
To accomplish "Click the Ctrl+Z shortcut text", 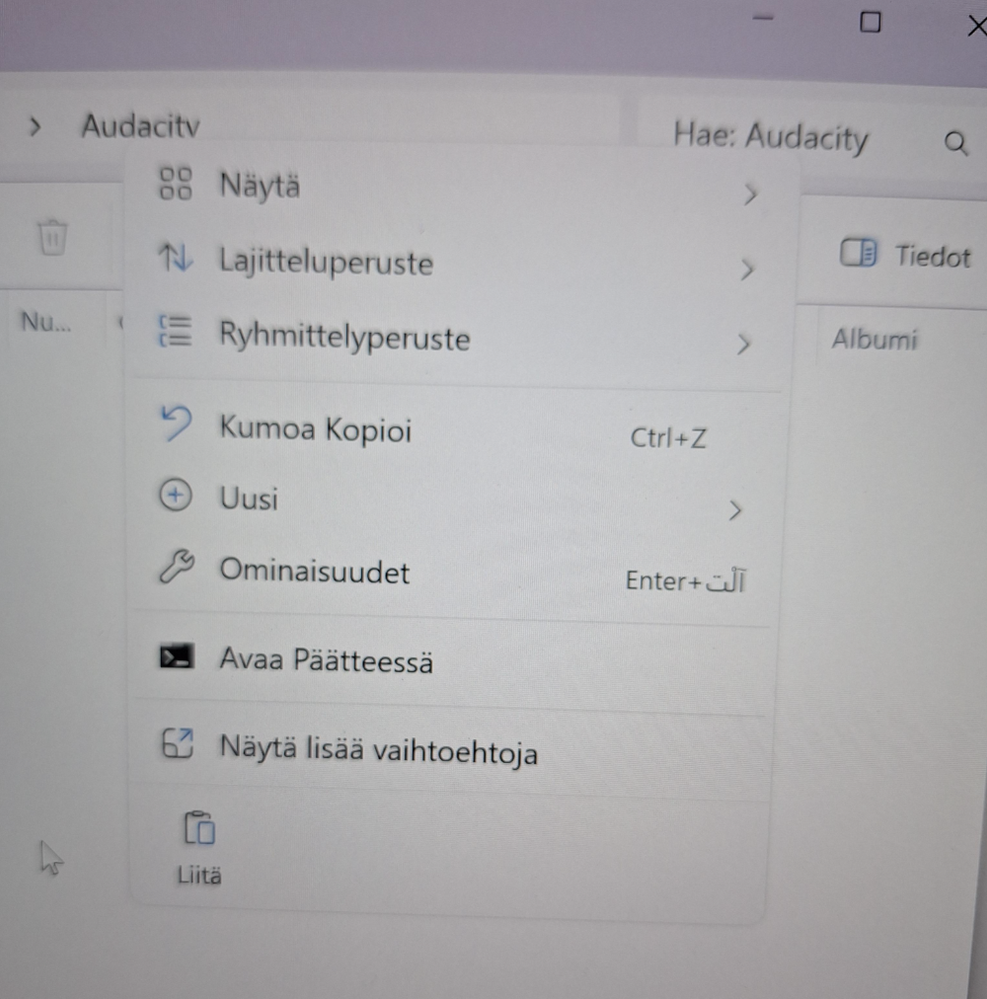I will 668,438.
